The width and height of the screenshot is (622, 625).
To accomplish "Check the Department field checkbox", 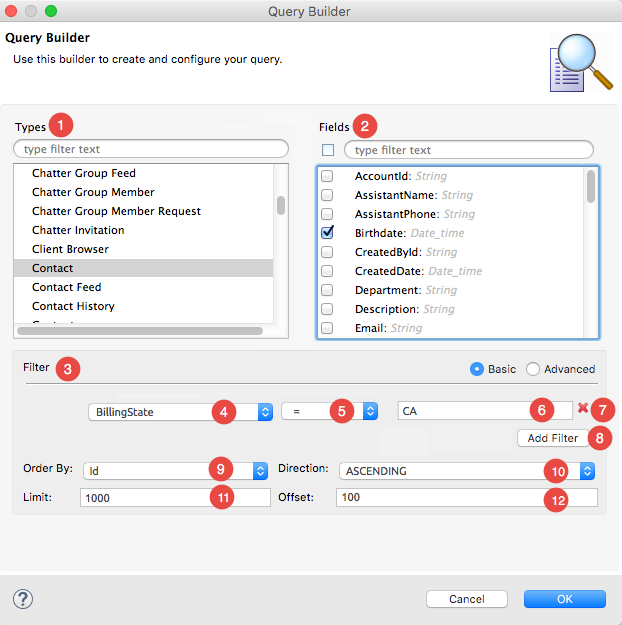I will pos(327,290).
